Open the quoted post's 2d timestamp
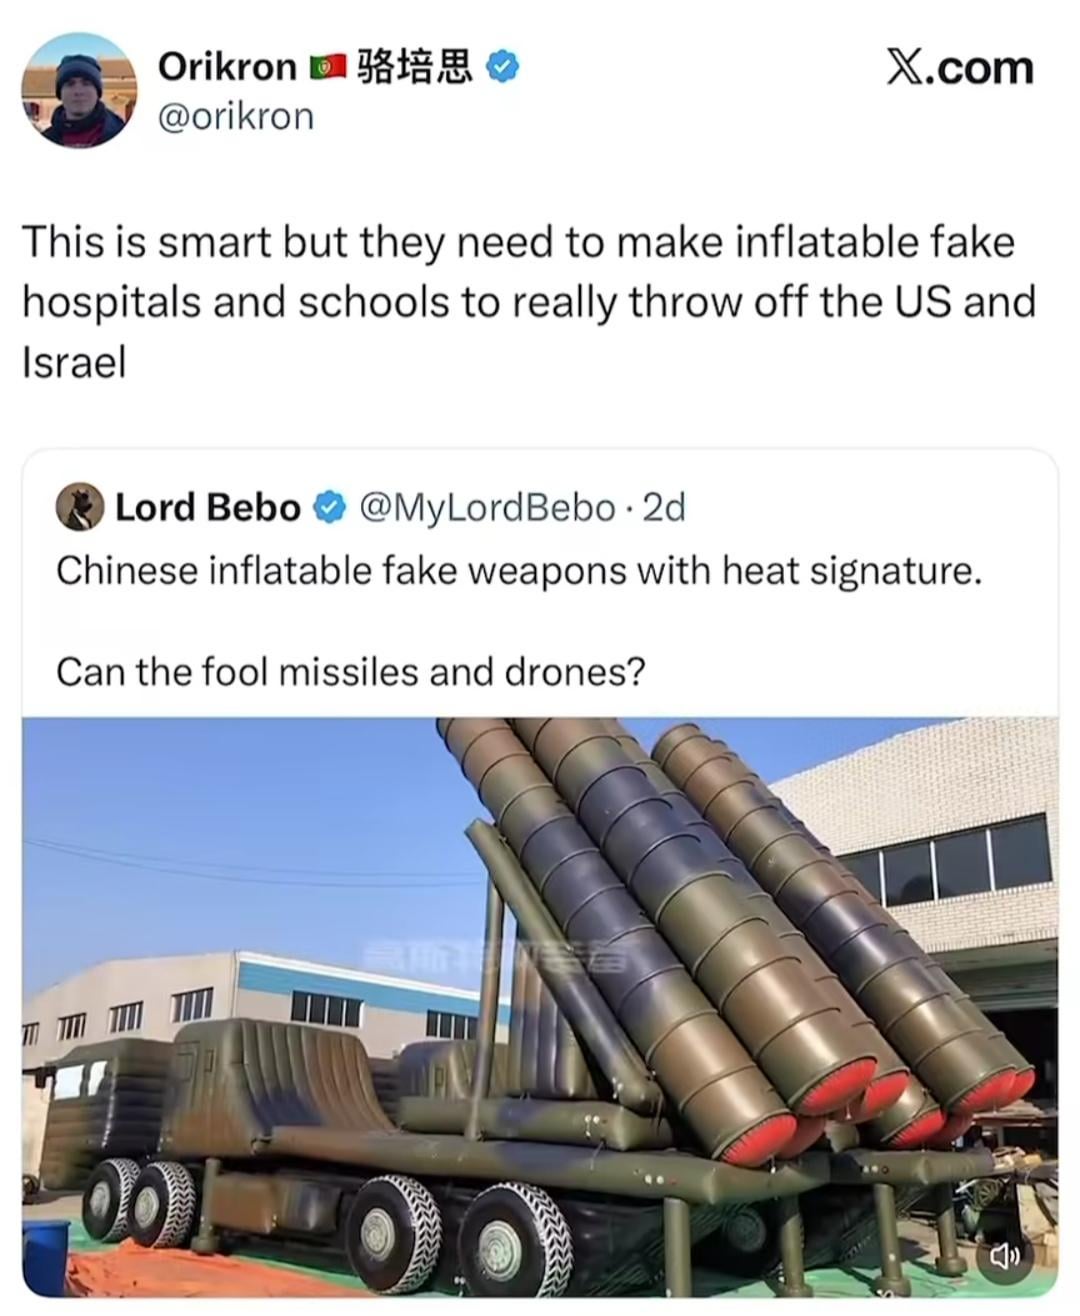Image resolution: width=1080 pixels, height=1316 pixels. (x=664, y=508)
